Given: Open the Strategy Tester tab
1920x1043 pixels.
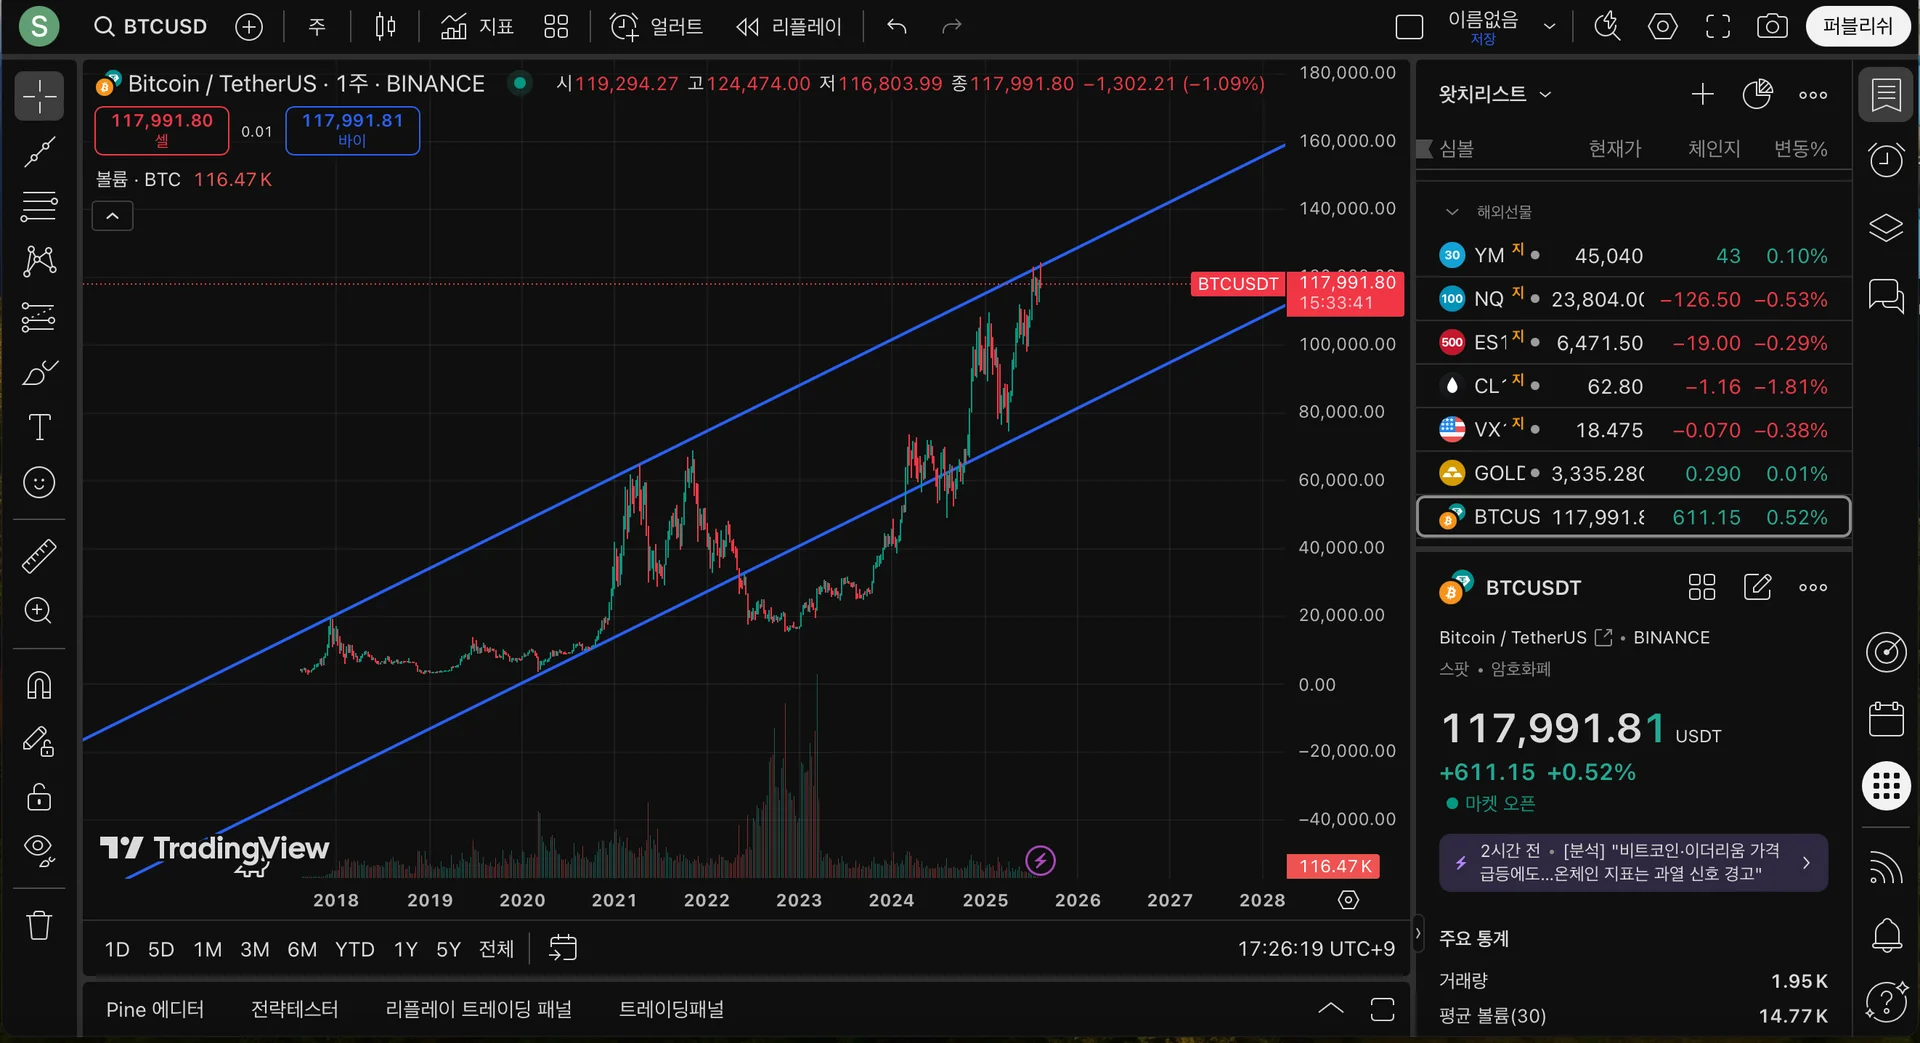Looking at the screenshot, I should (294, 1010).
